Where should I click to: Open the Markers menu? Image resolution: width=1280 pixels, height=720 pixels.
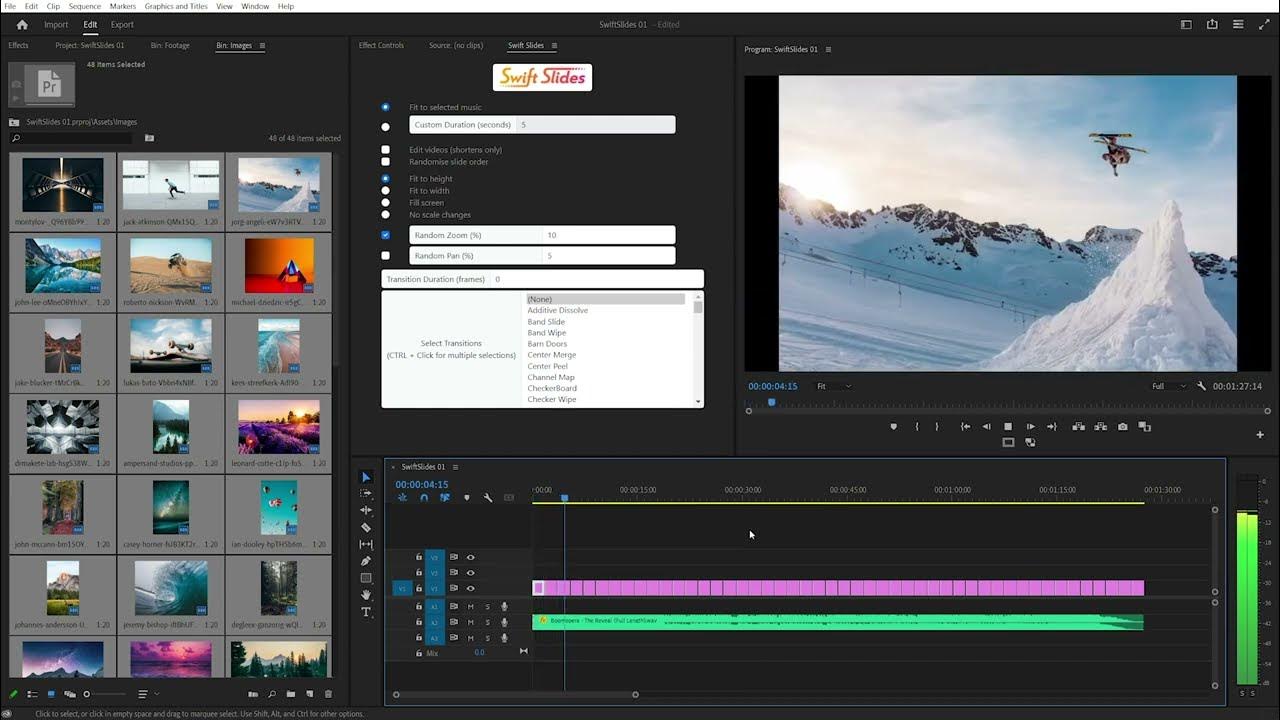coord(122,6)
